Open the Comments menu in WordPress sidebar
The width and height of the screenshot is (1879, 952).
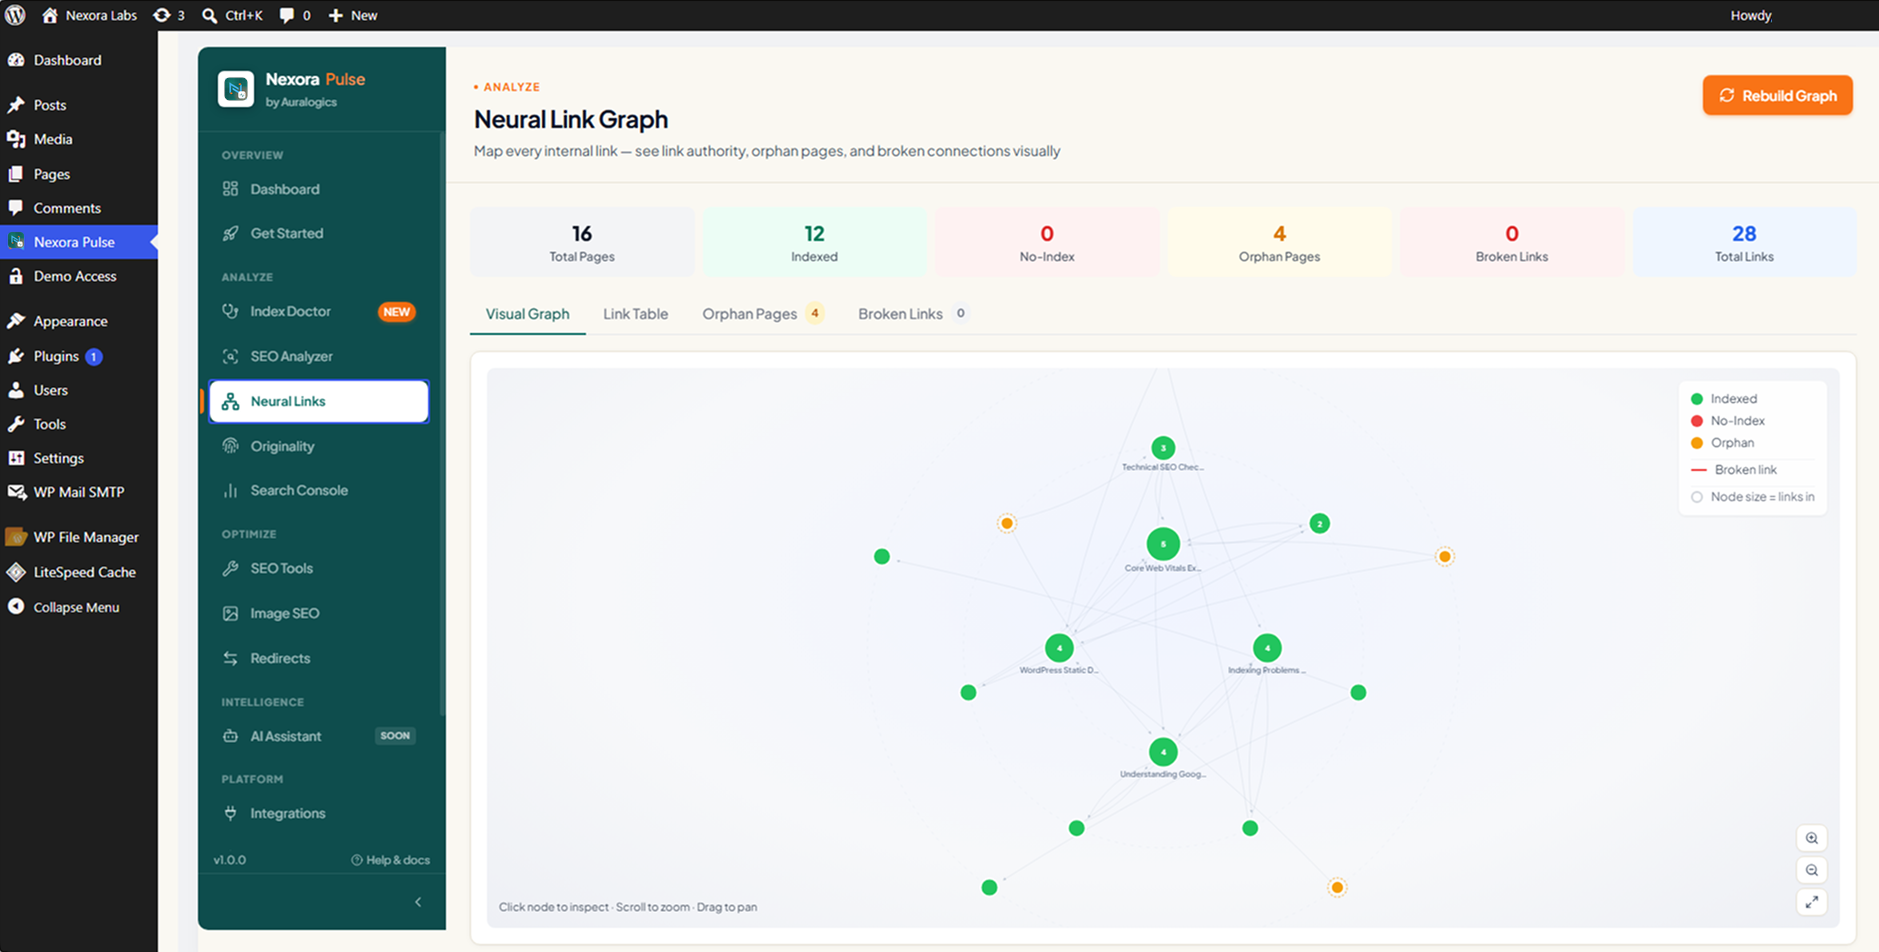pos(78,208)
